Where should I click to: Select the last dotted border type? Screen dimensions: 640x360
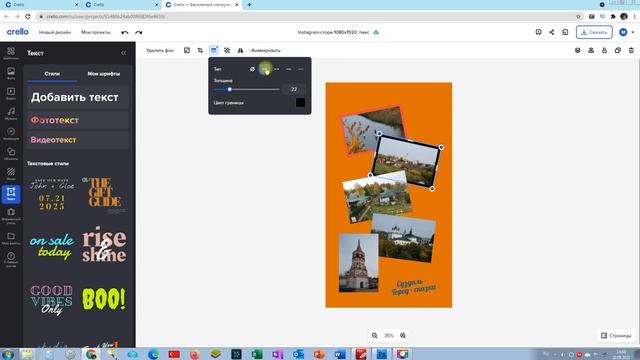point(301,69)
